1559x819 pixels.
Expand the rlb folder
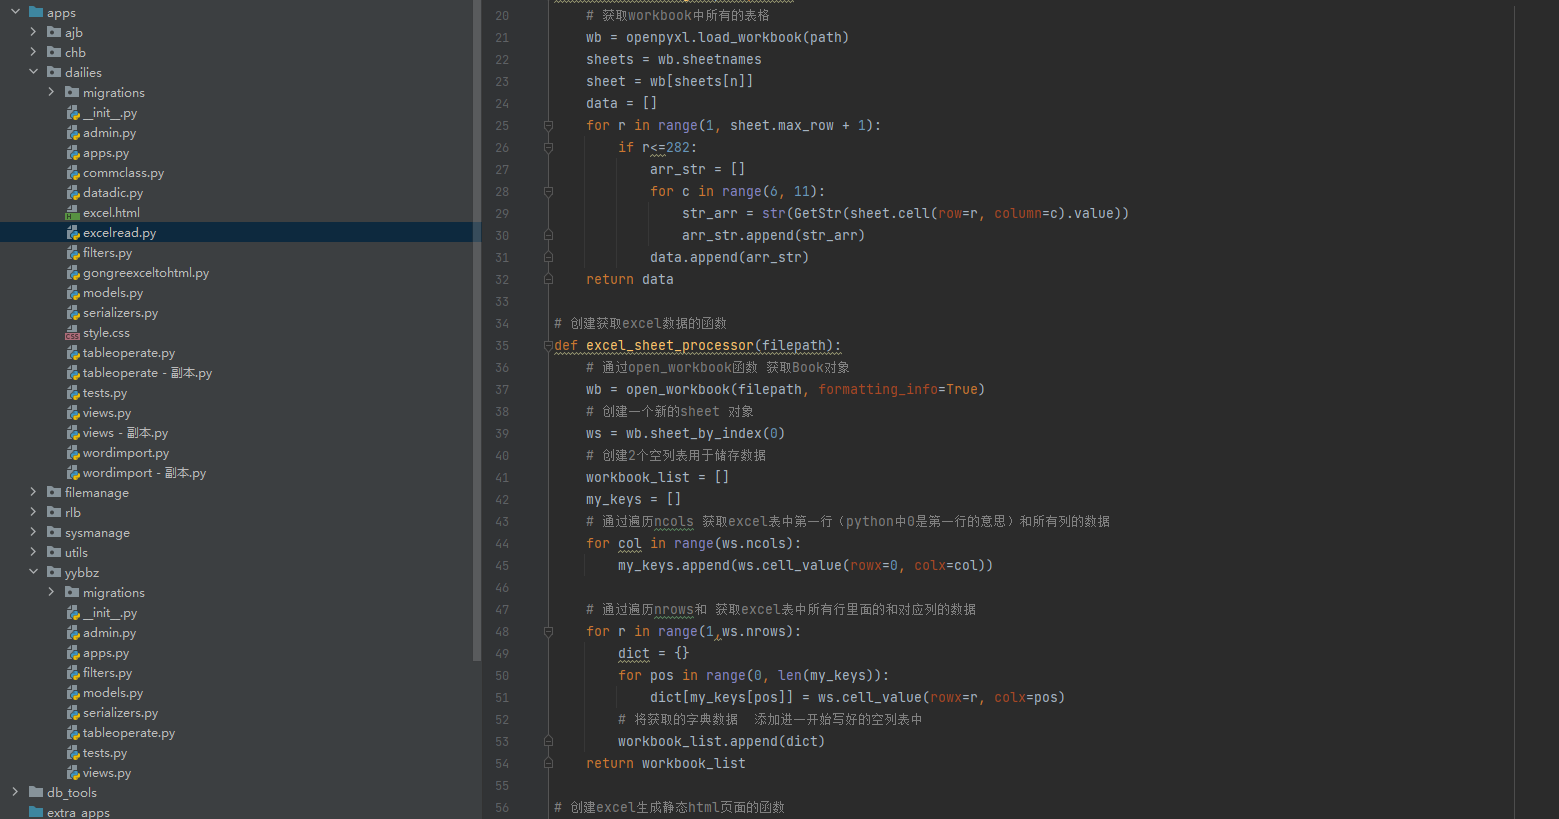(33, 512)
